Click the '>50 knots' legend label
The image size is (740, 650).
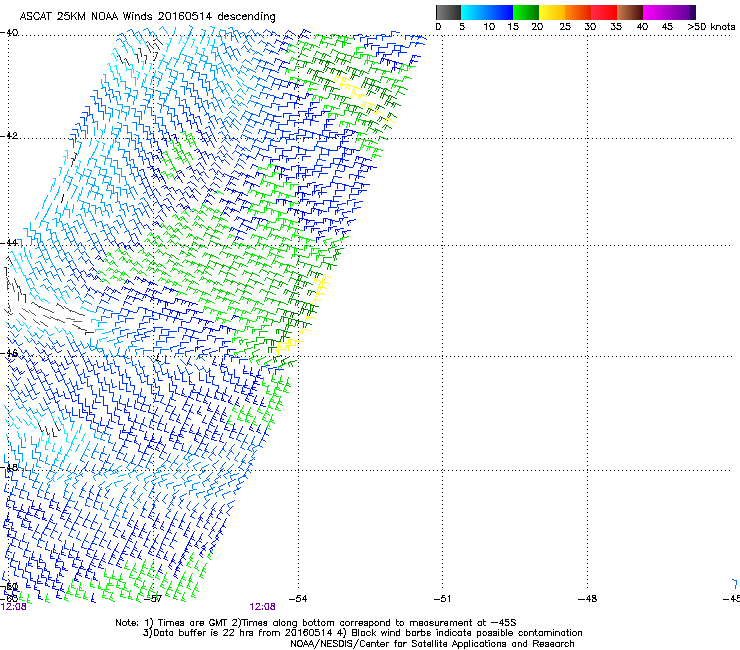click(711, 26)
